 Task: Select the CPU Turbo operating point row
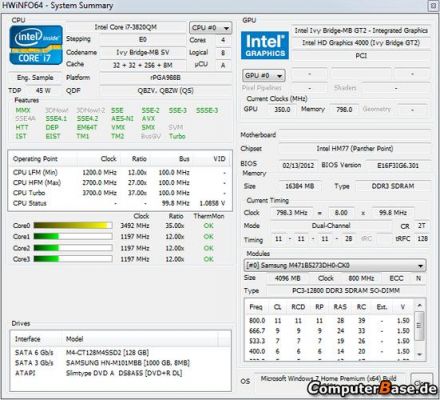pyautogui.click(x=120, y=193)
